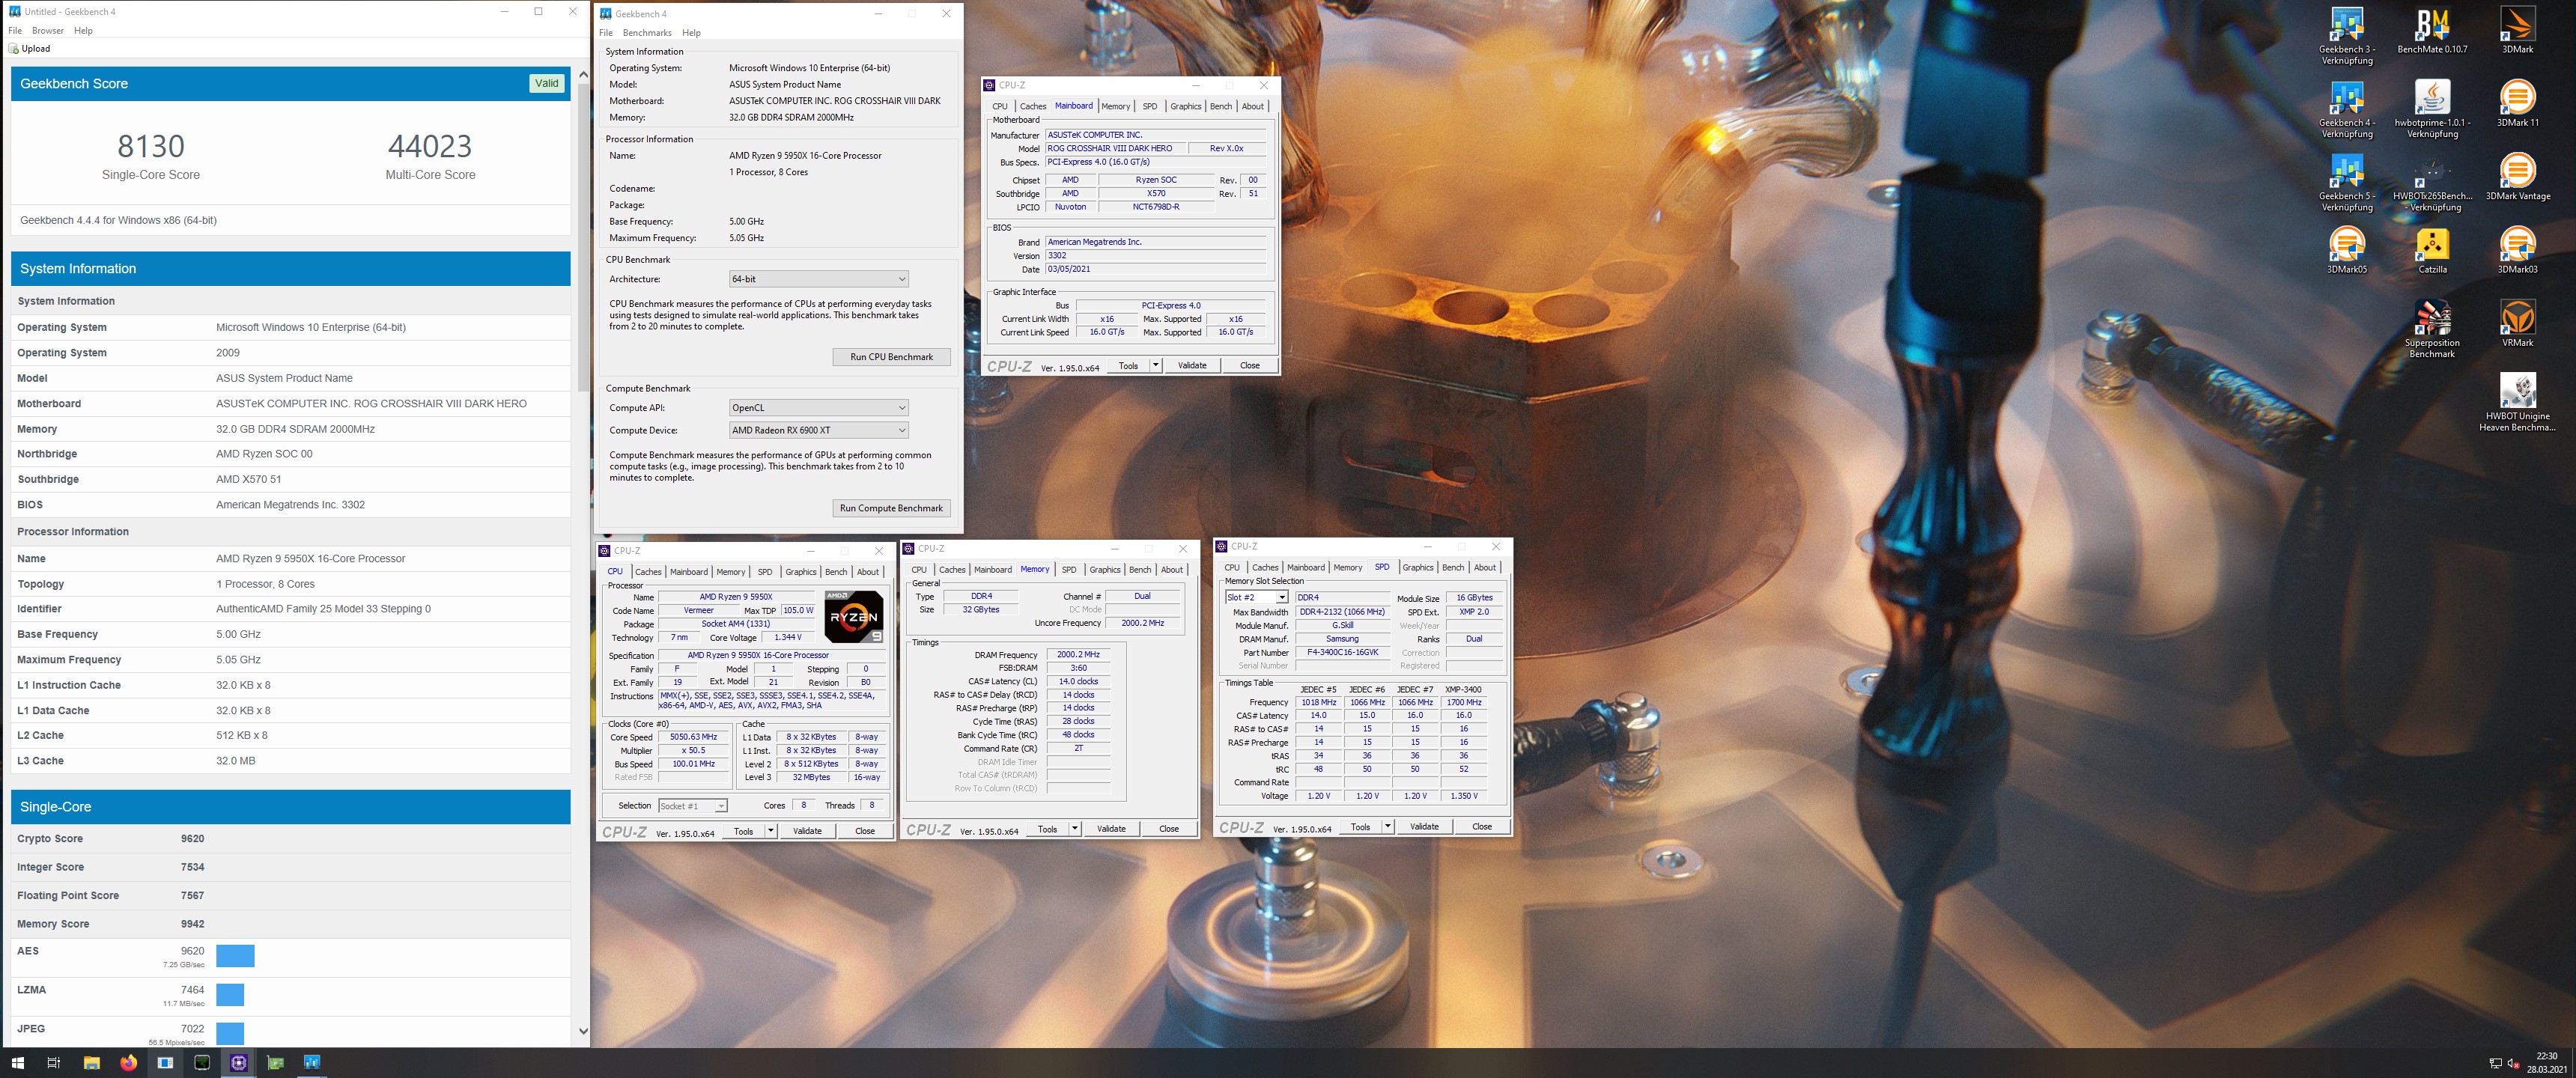Click the Run CPU Benchmark button
This screenshot has width=2576, height=1078.
891,357
